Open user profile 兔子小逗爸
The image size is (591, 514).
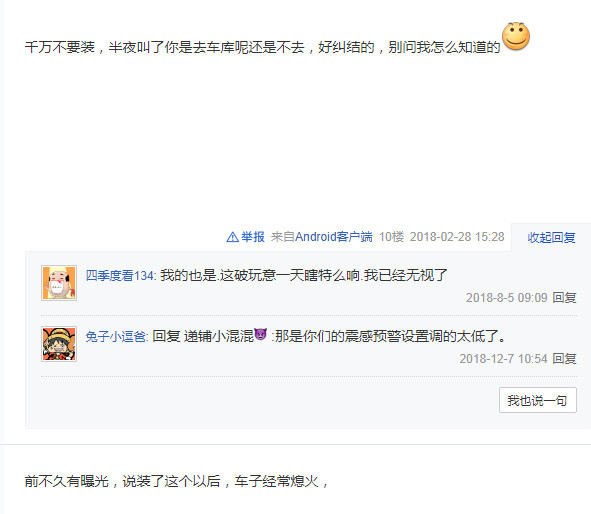pos(116,337)
